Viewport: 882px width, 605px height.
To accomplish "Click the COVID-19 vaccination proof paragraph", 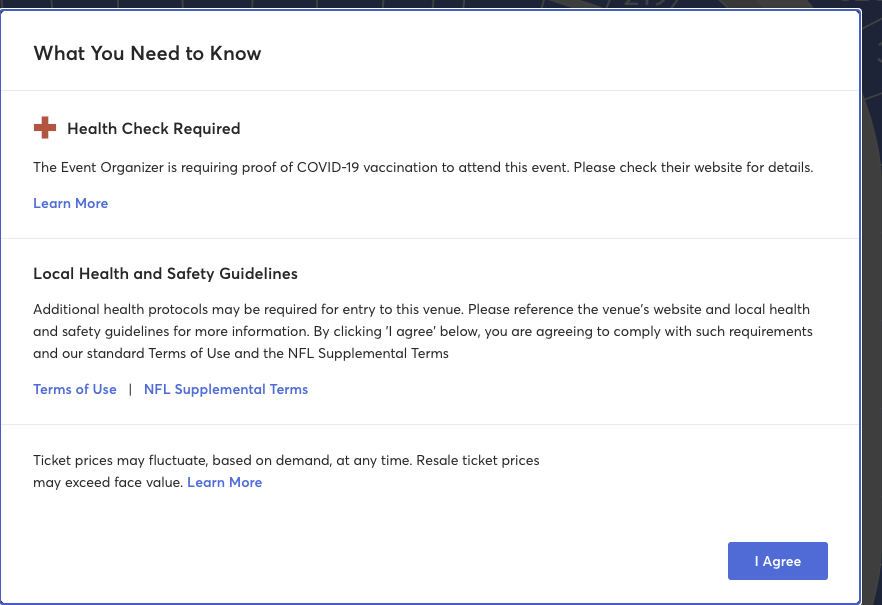I will click(423, 167).
